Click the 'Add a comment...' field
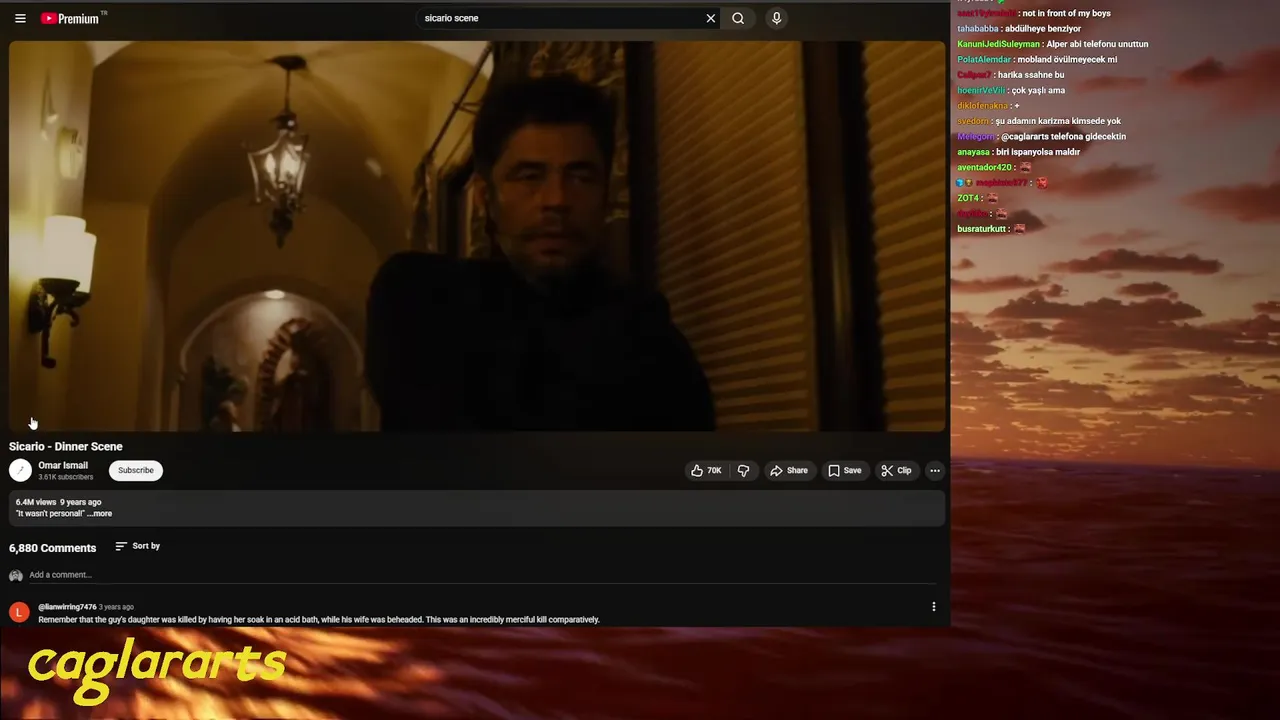Viewport: 1280px width, 720px height. [484, 575]
